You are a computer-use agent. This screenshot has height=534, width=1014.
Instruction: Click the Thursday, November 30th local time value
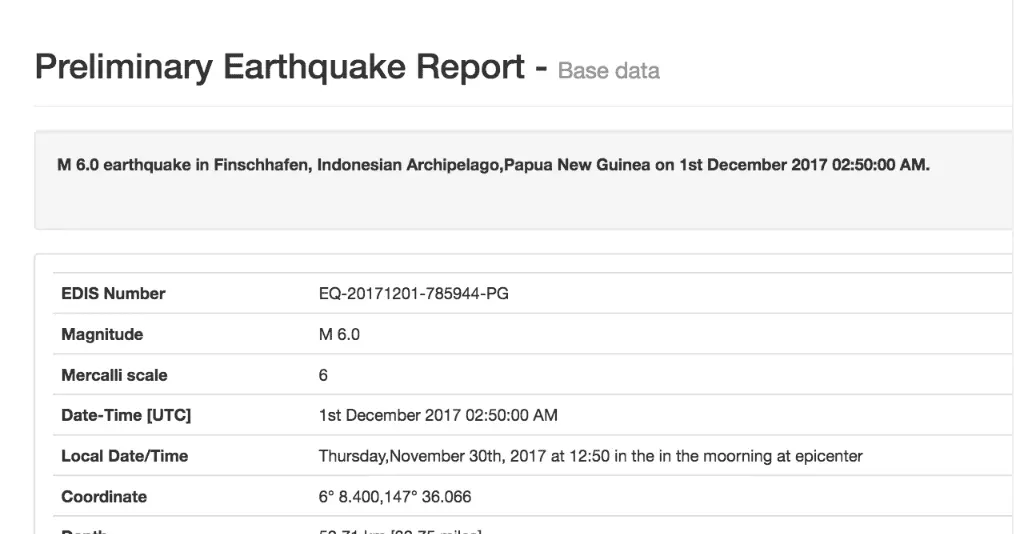[x=590, y=456]
